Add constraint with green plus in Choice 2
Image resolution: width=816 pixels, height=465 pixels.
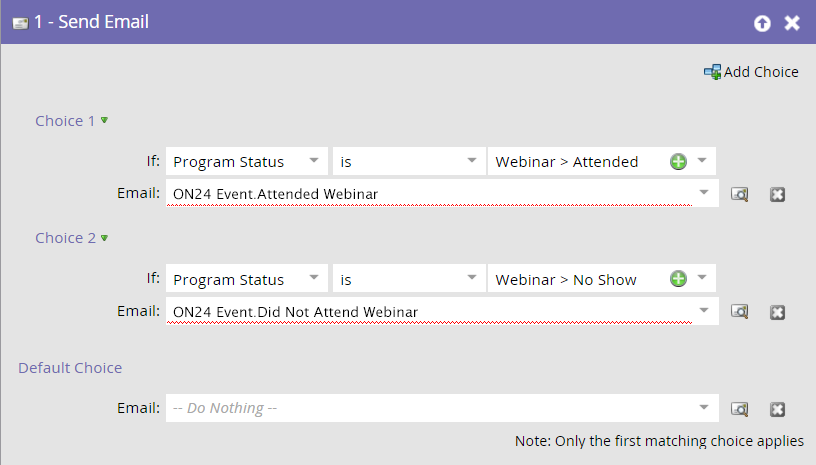click(x=678, y=279)
